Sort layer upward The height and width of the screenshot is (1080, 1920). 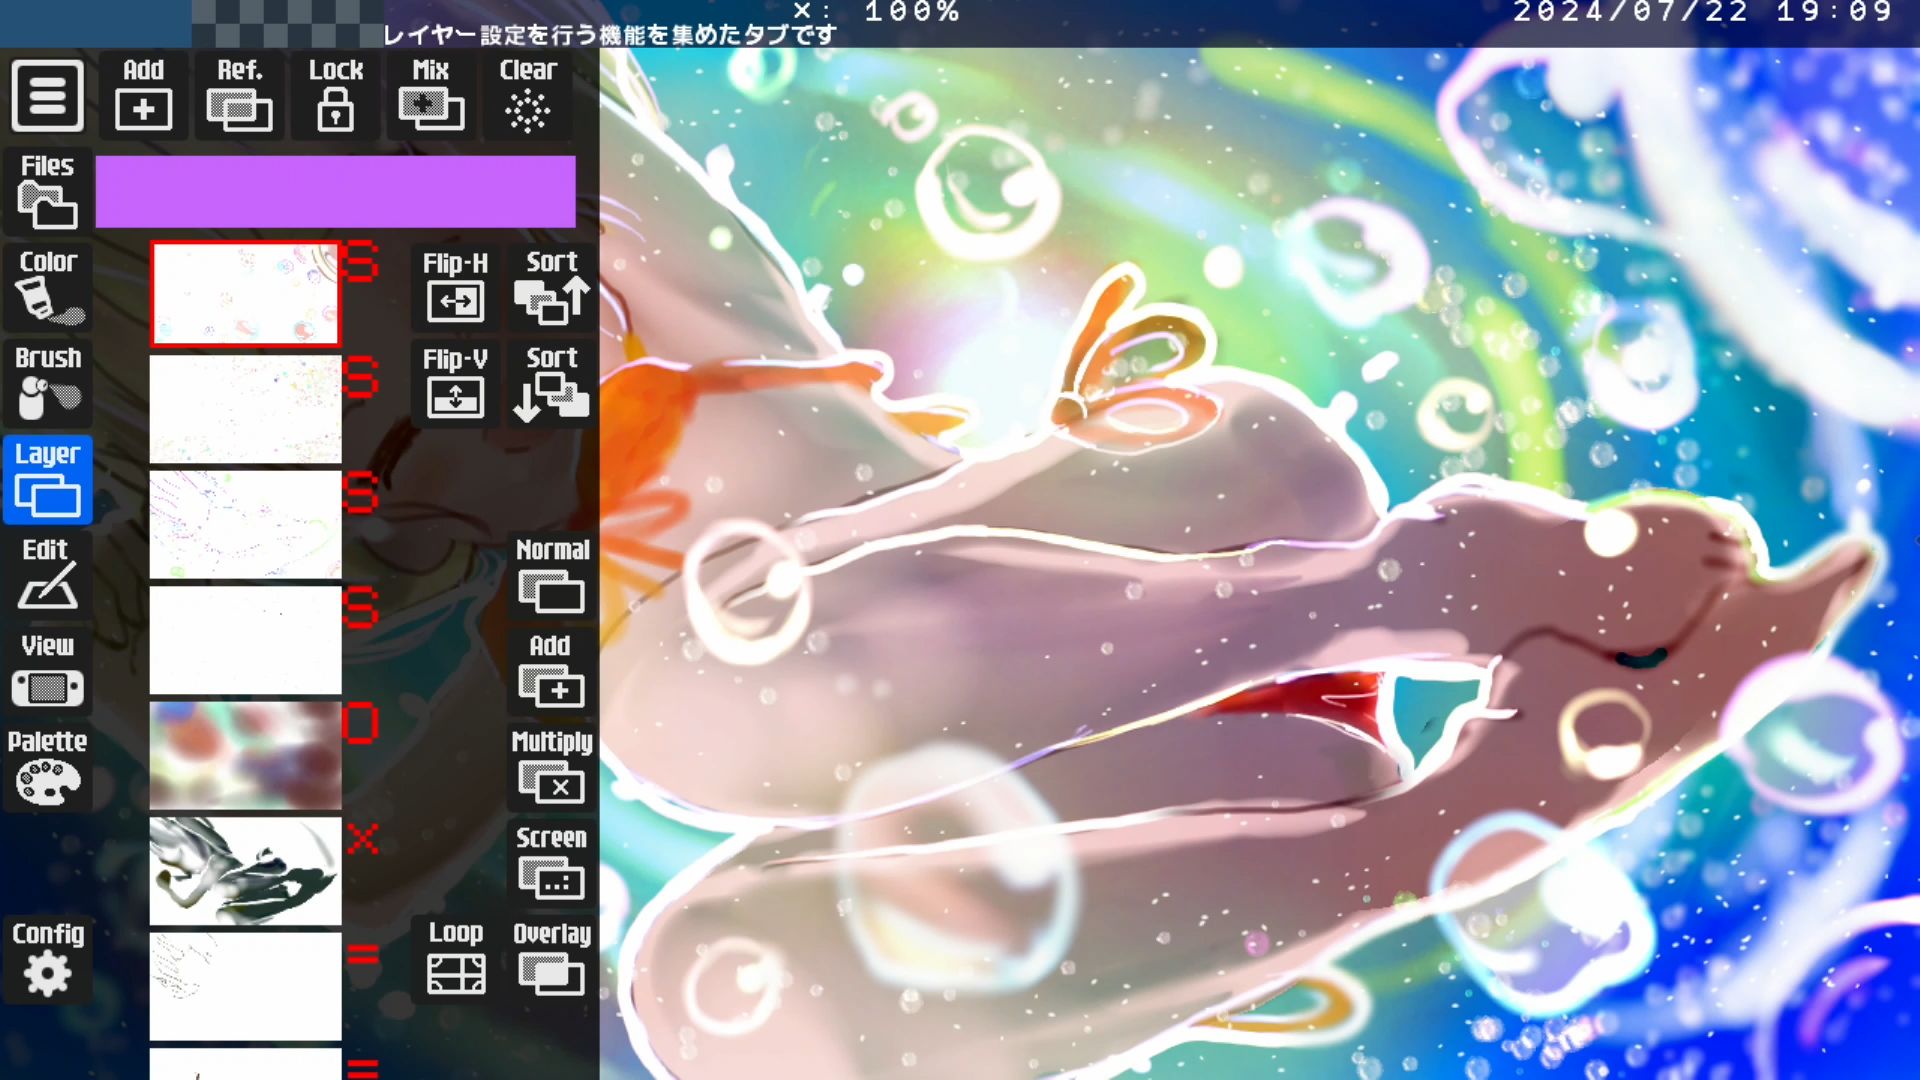(x=552, y=287)
